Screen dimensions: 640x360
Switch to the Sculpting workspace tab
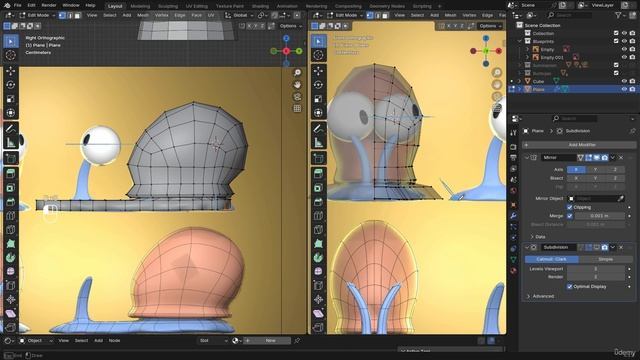click(x=168, y=6)
